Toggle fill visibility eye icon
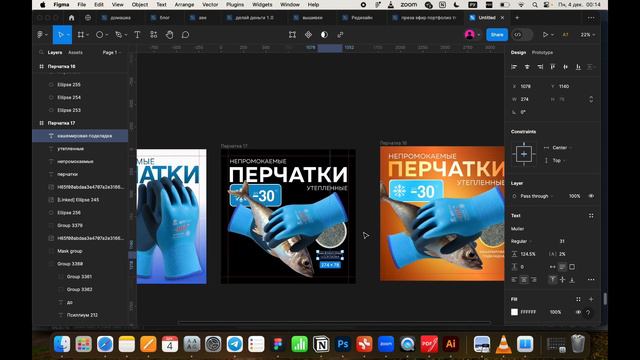Image resolution: width=640 pixels, height=360 pixels. coord(578,312)
